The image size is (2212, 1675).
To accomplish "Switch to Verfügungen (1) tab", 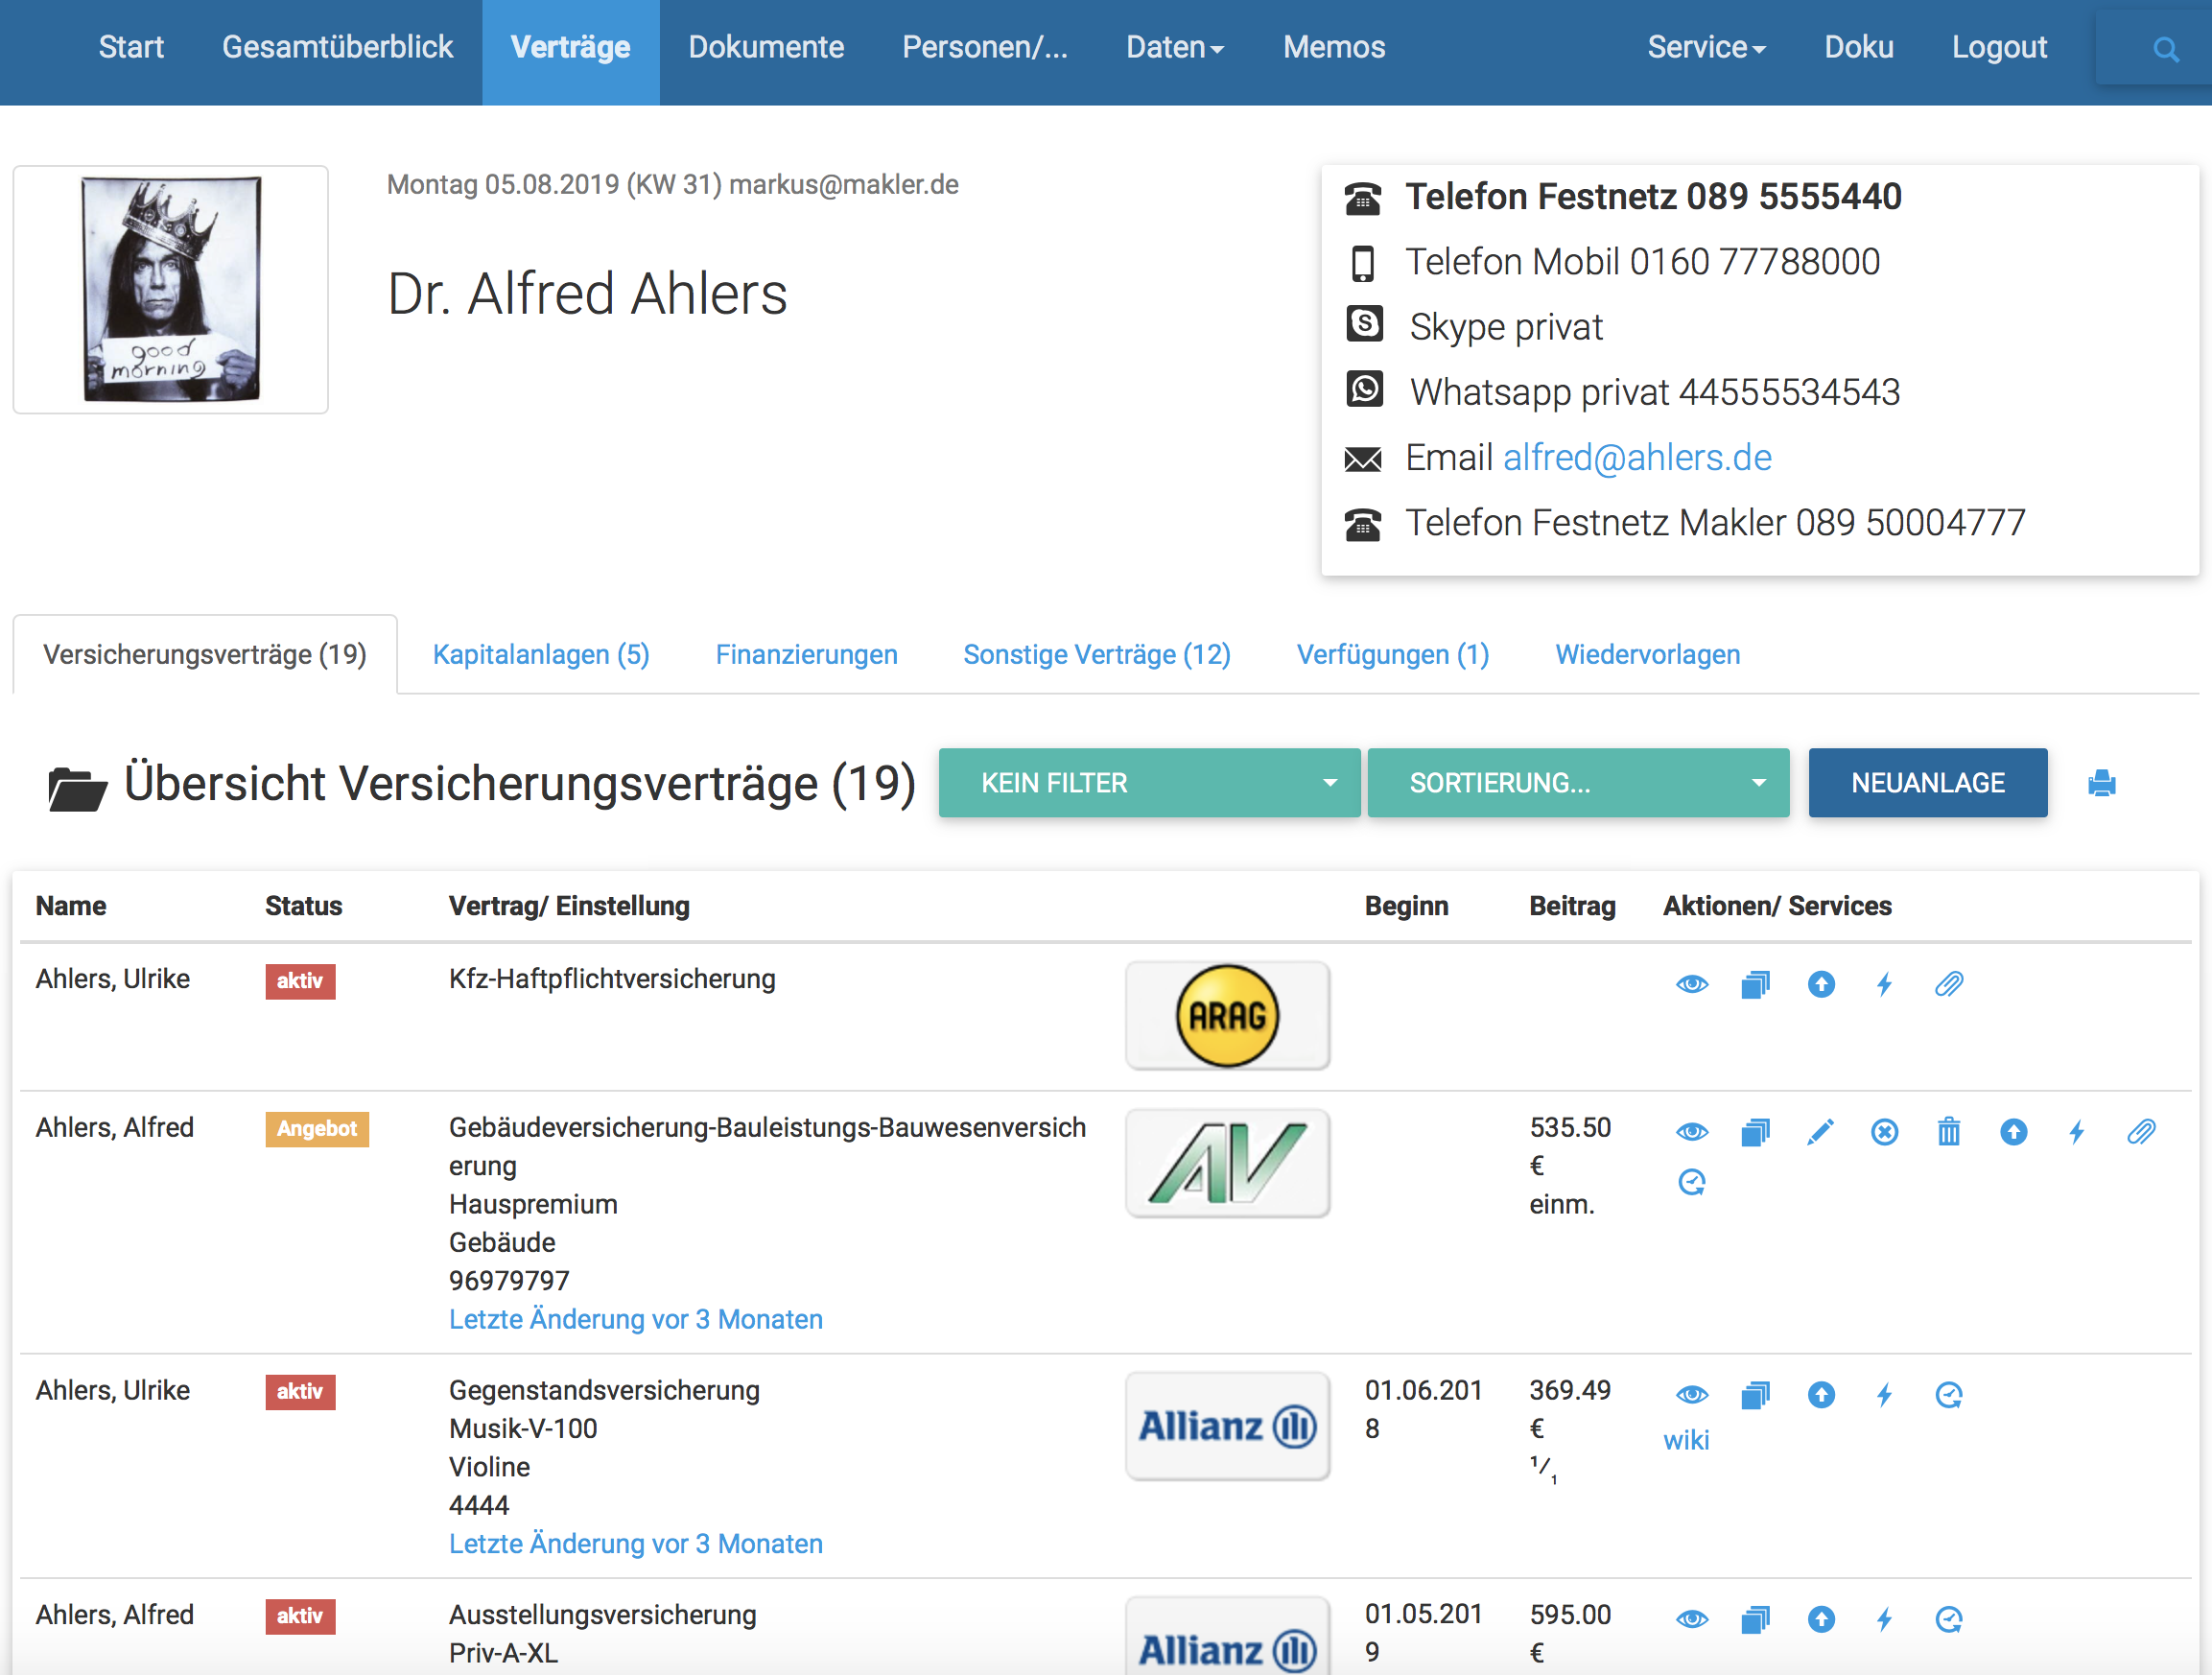I will click(x=1393, y=654).
